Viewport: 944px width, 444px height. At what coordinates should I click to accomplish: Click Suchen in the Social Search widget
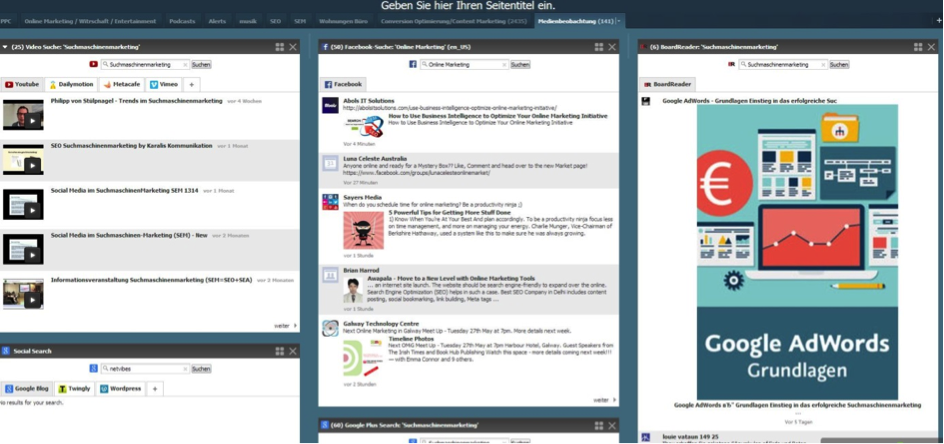[x=201, y=369]
